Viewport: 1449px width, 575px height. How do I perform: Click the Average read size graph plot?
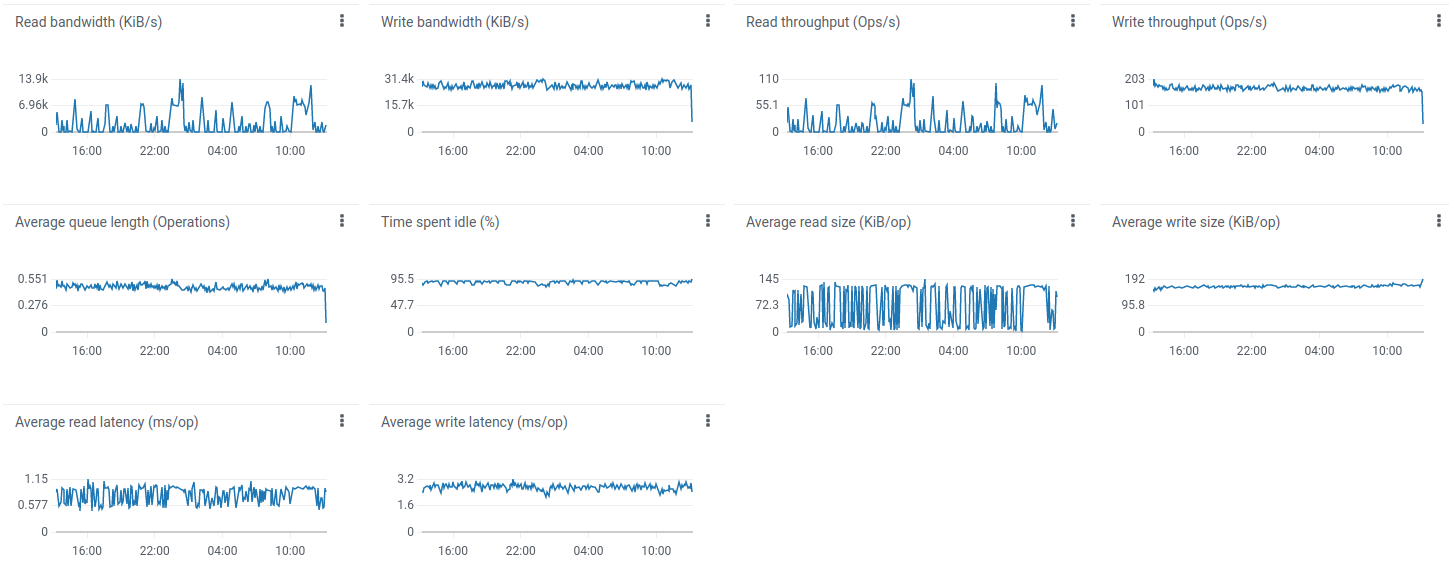point(920,305)
